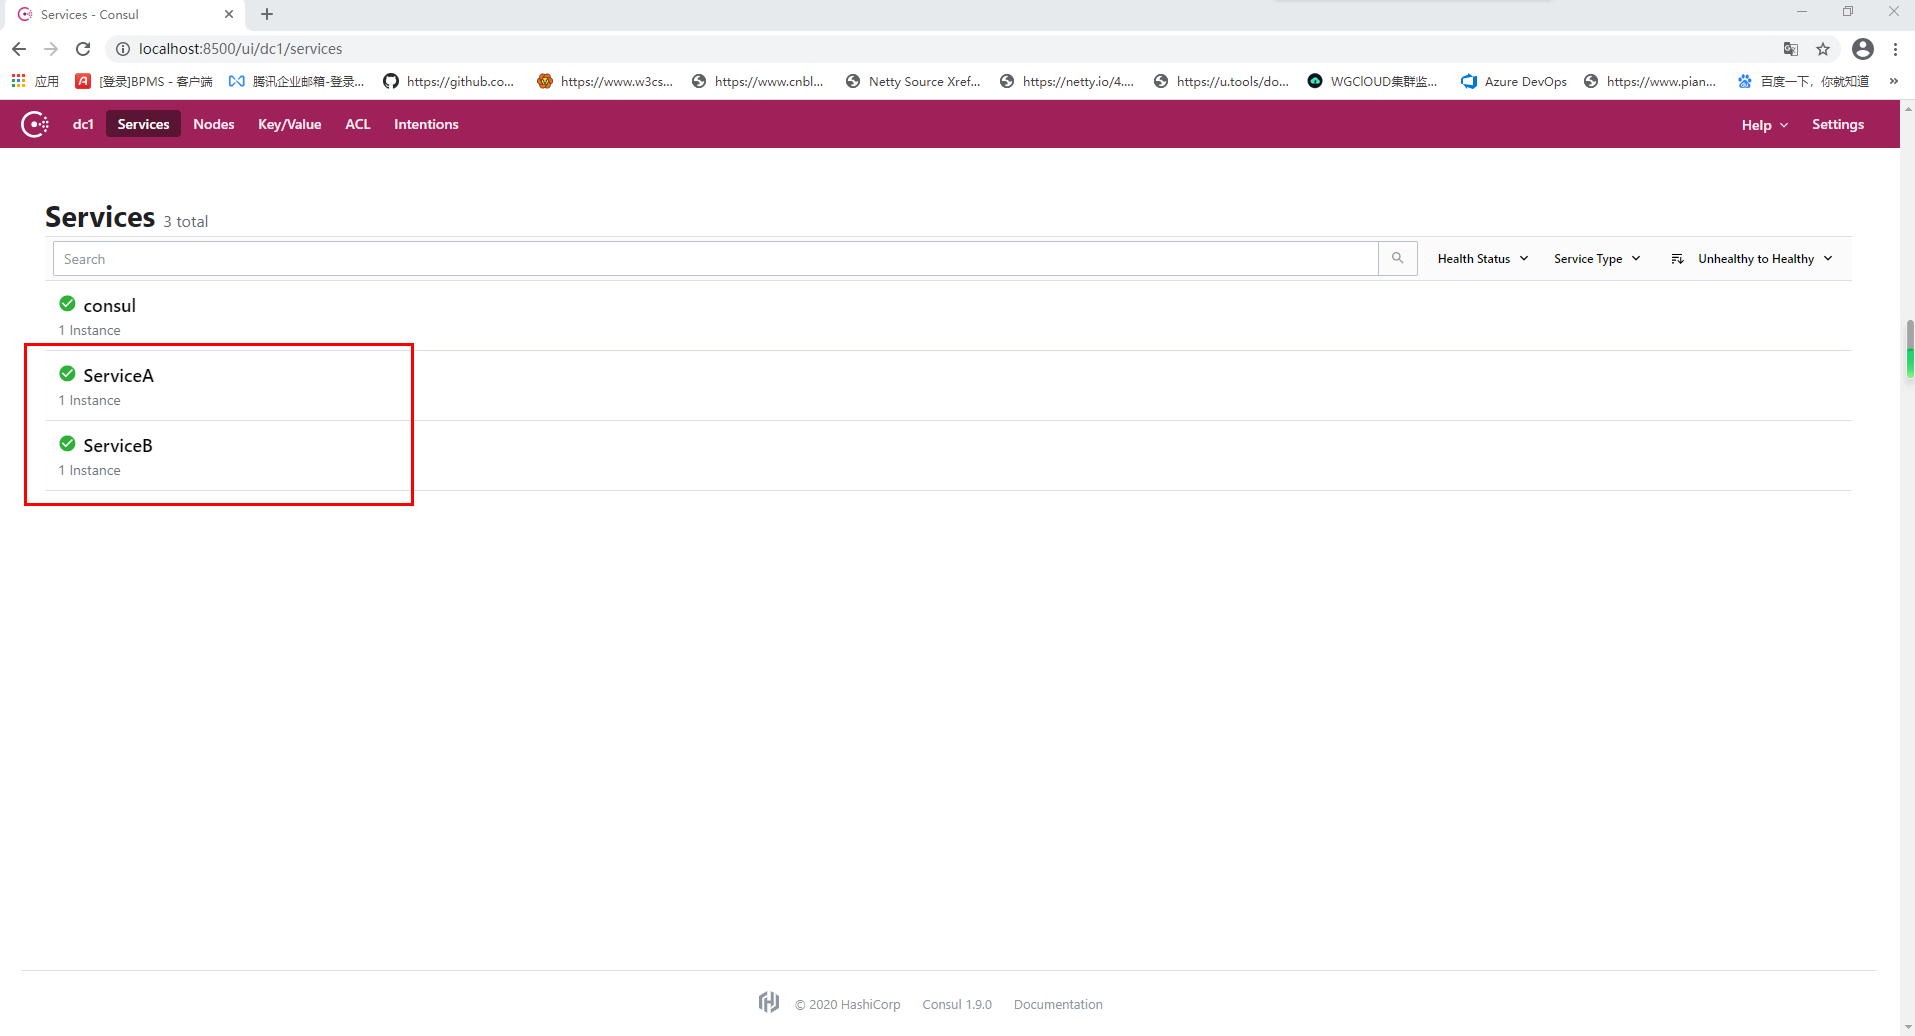Viewport: 1915px width, 1036px height.
Task: Switch to the Nodes nav tab
Action: pos(214,124)
